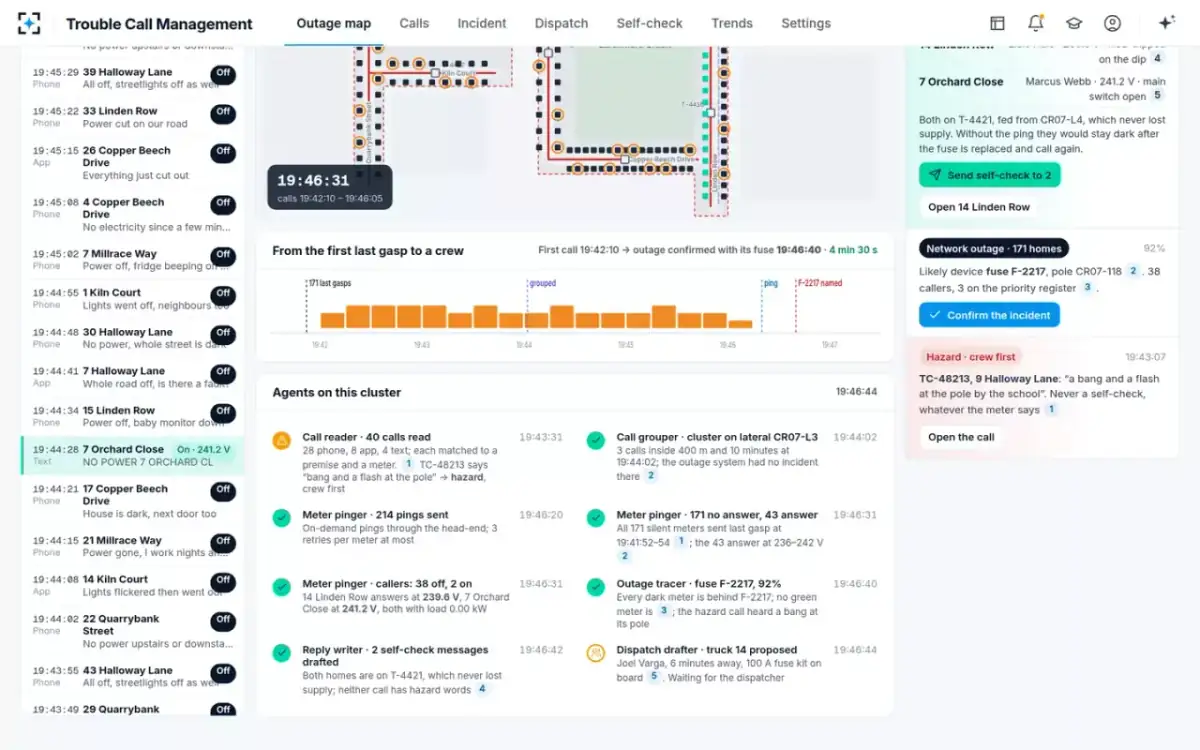Click the Reply writer check icon
This screenshot has height=750, width=1200.
pyautogui.click(x=282, y=653)
